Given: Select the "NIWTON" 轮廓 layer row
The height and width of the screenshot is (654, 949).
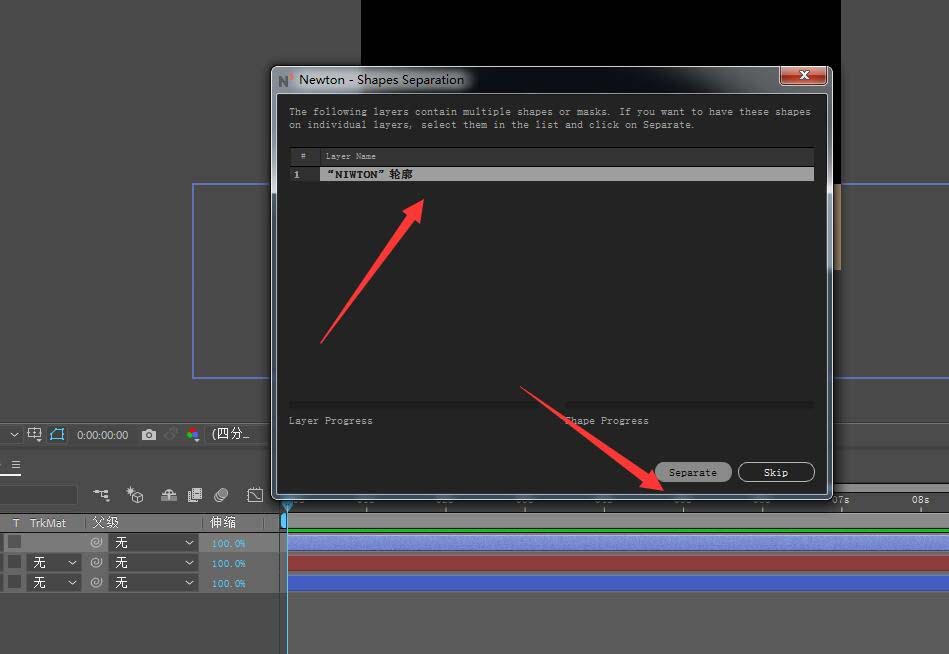Looking at the screenshot, I should tap(551, 174).
